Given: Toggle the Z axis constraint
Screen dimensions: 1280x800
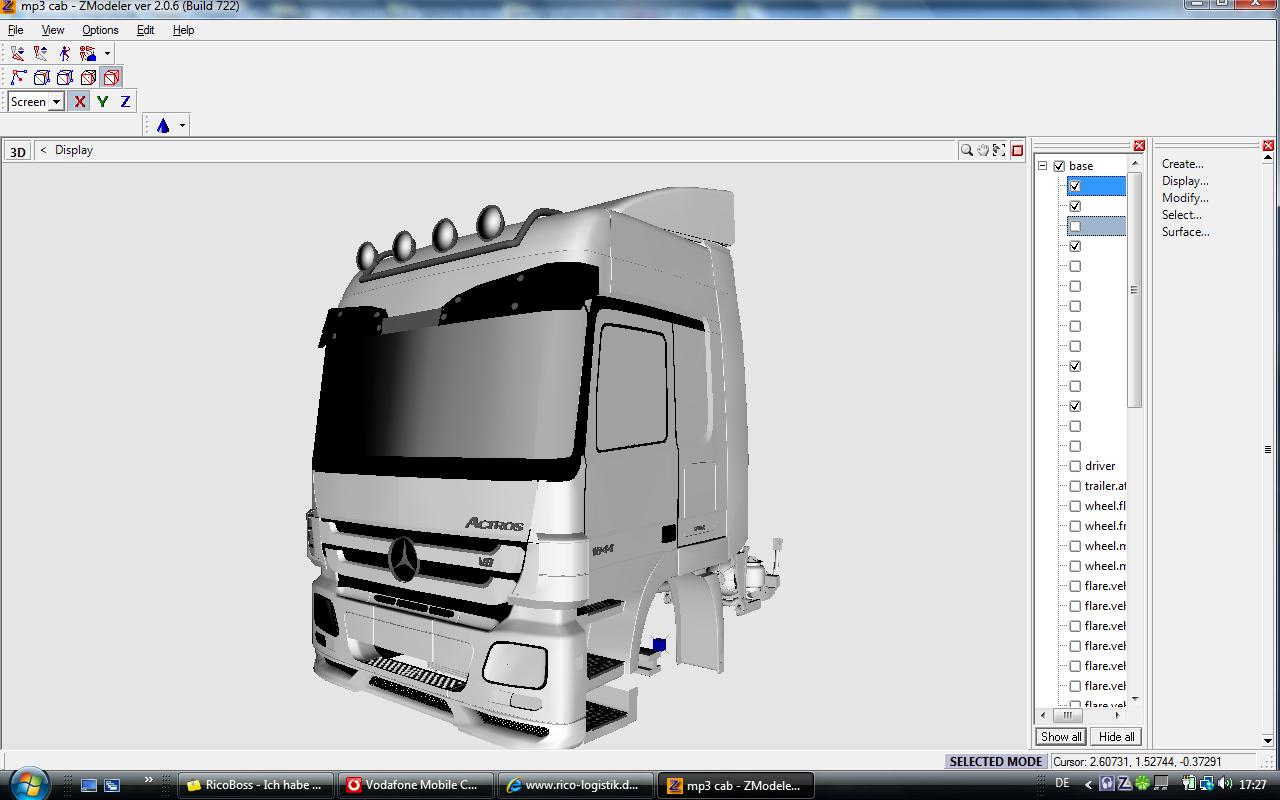Looking at the screenshot, I should 125,101.
